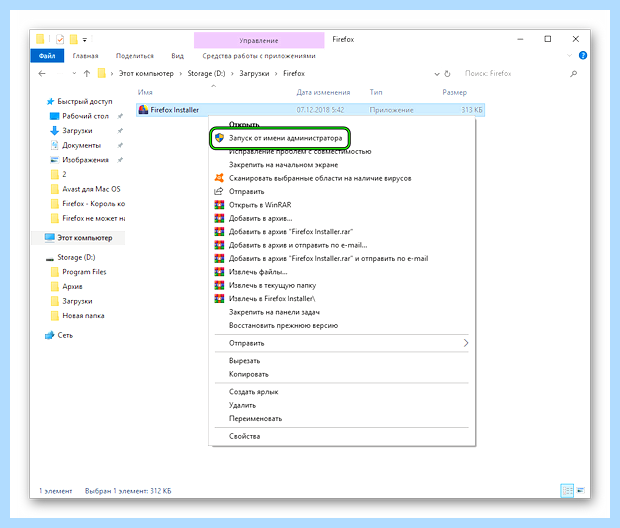Open Сеть in navigation pane
The height and width of the screenshot is (528, 620).
tap(65, 335)
